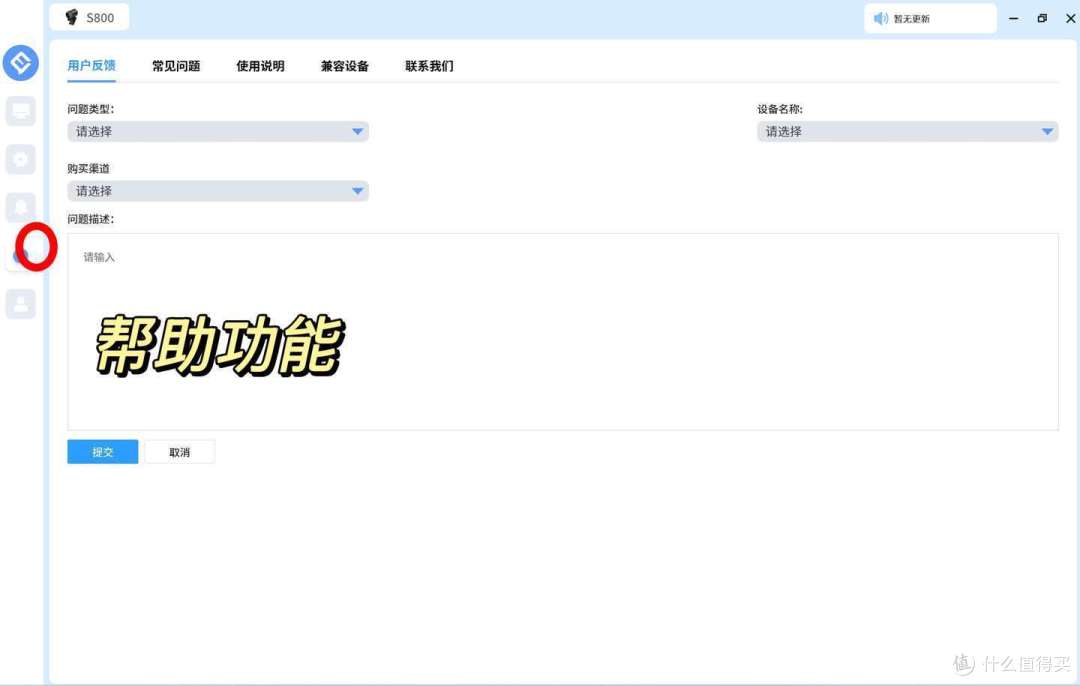Open the monitor device sidebar icon
This screenshot has width=1080, height=686.
21,111
